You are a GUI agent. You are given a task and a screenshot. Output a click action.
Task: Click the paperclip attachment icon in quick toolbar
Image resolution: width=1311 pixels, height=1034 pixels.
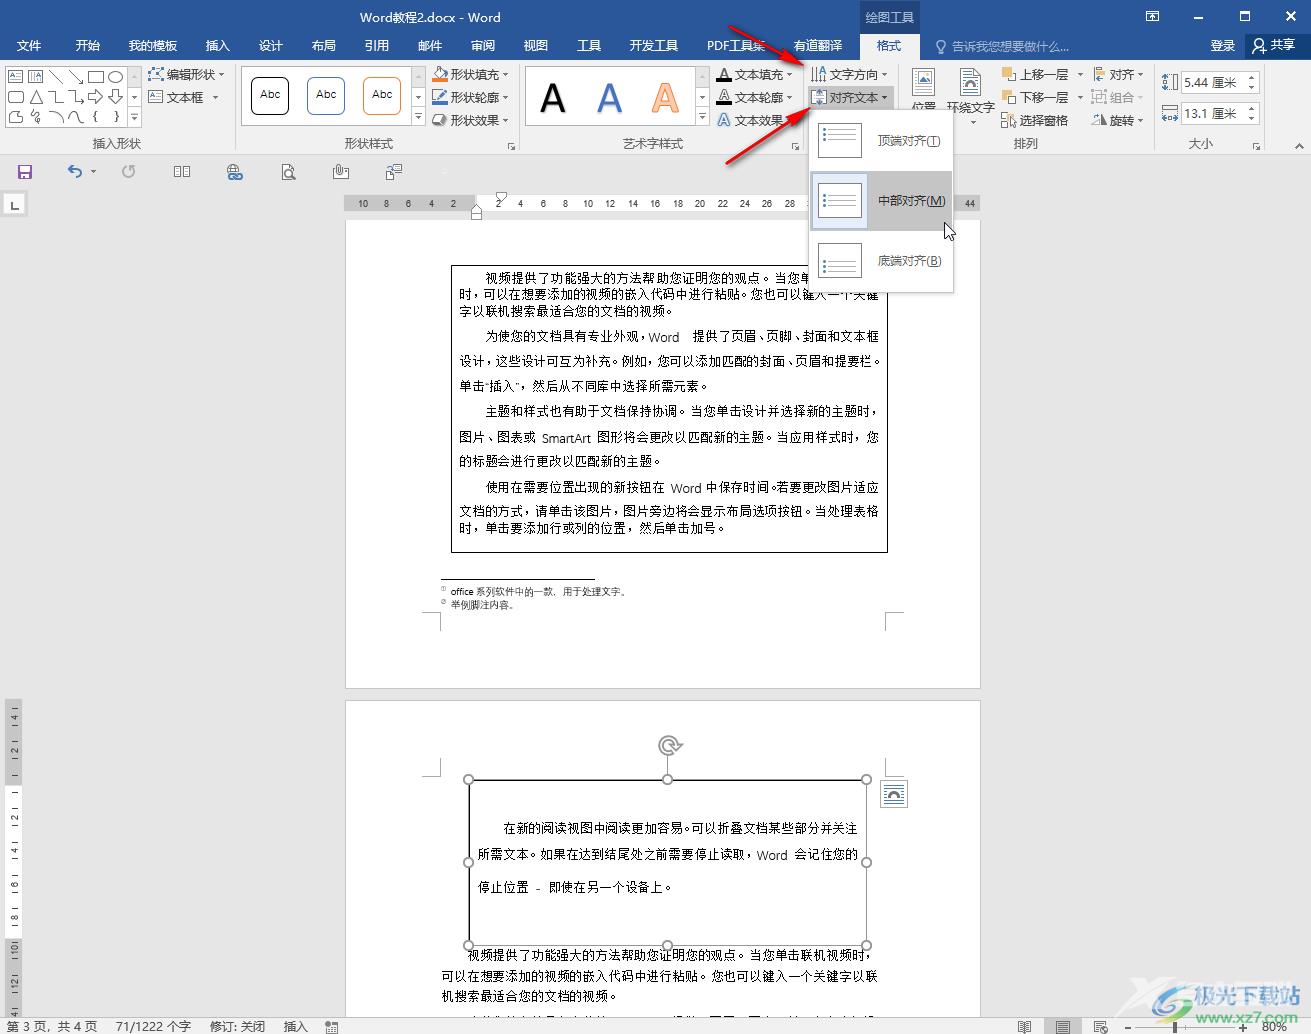point(341,172)
